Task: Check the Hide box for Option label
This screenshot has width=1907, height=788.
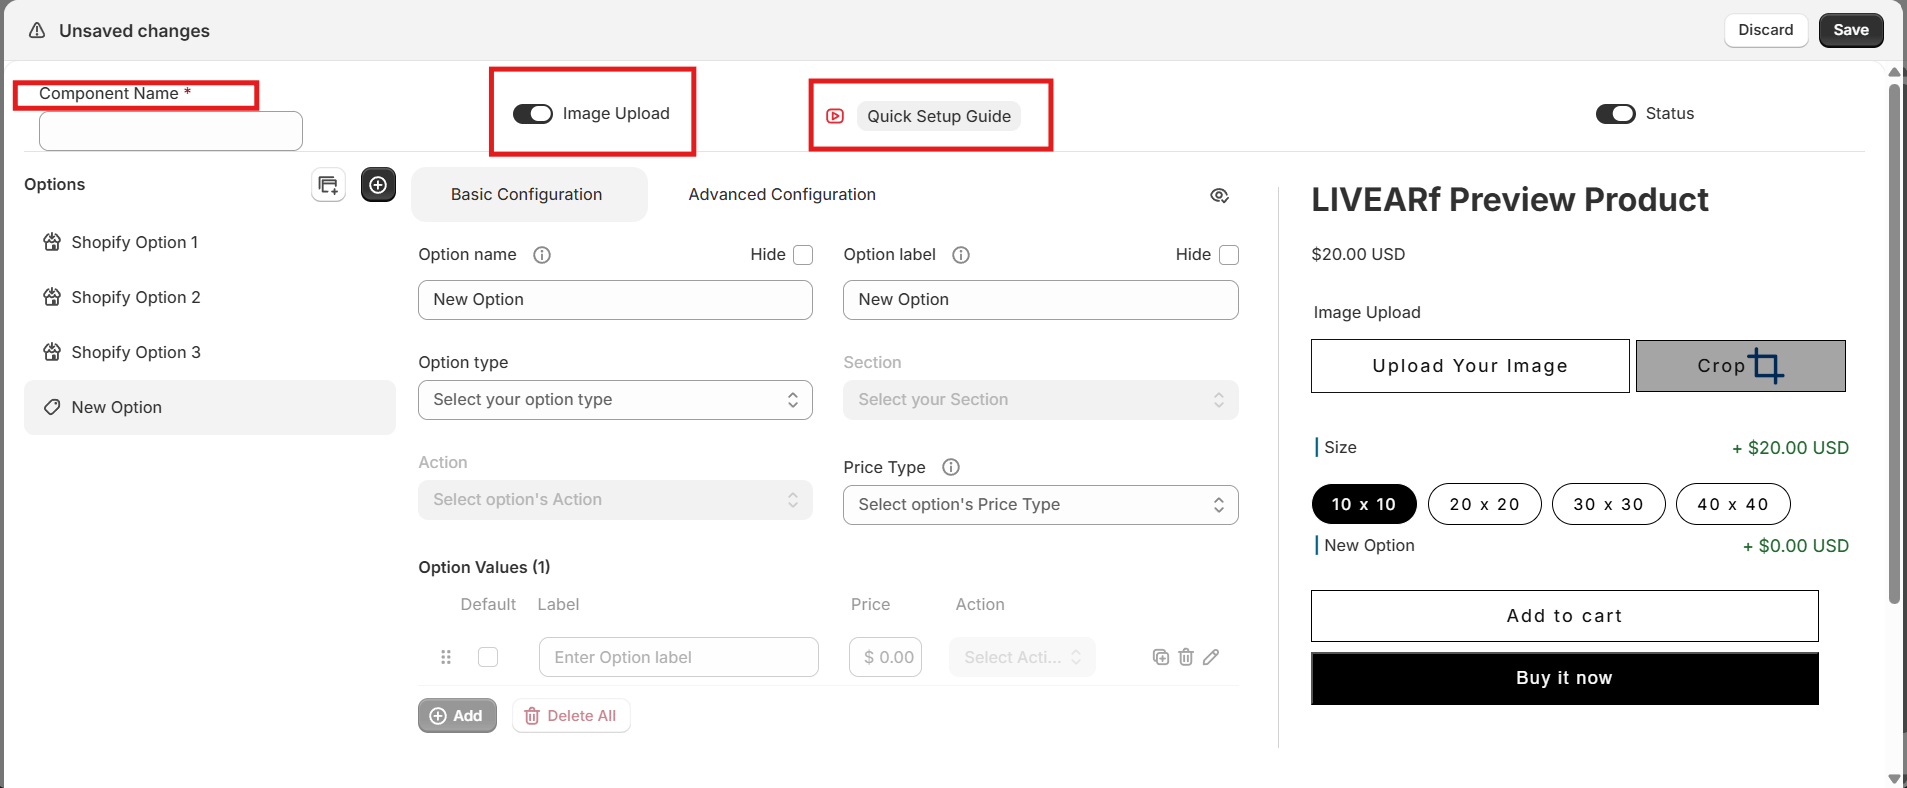Action: tap(1229, 255)
